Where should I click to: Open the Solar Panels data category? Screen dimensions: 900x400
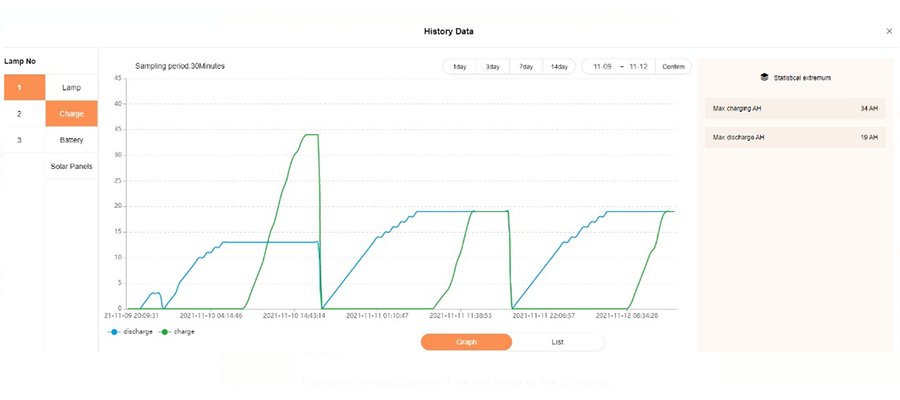(x=72, y=166)
